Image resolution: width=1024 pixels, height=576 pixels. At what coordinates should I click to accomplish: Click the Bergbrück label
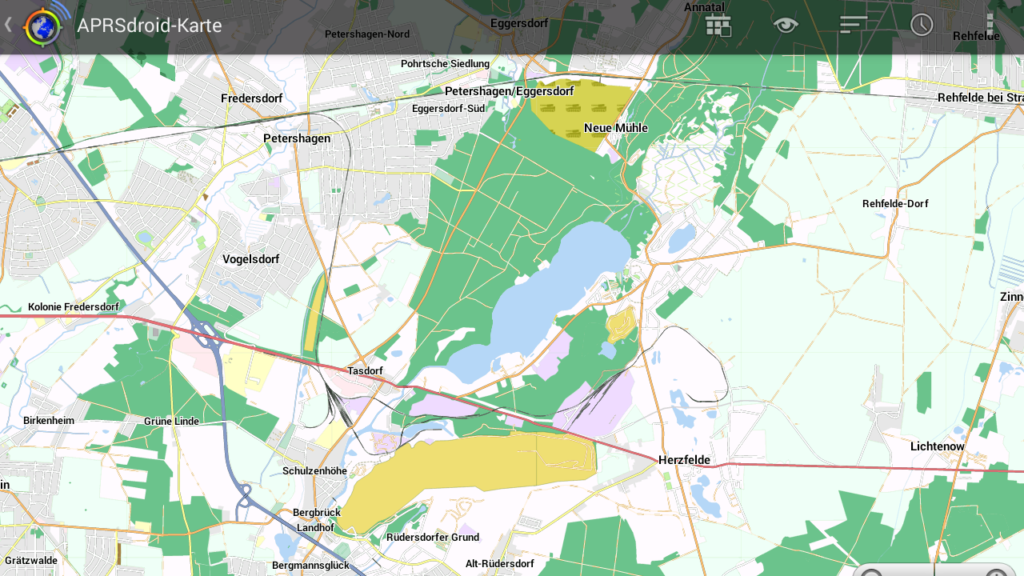(x=317, y=513)
